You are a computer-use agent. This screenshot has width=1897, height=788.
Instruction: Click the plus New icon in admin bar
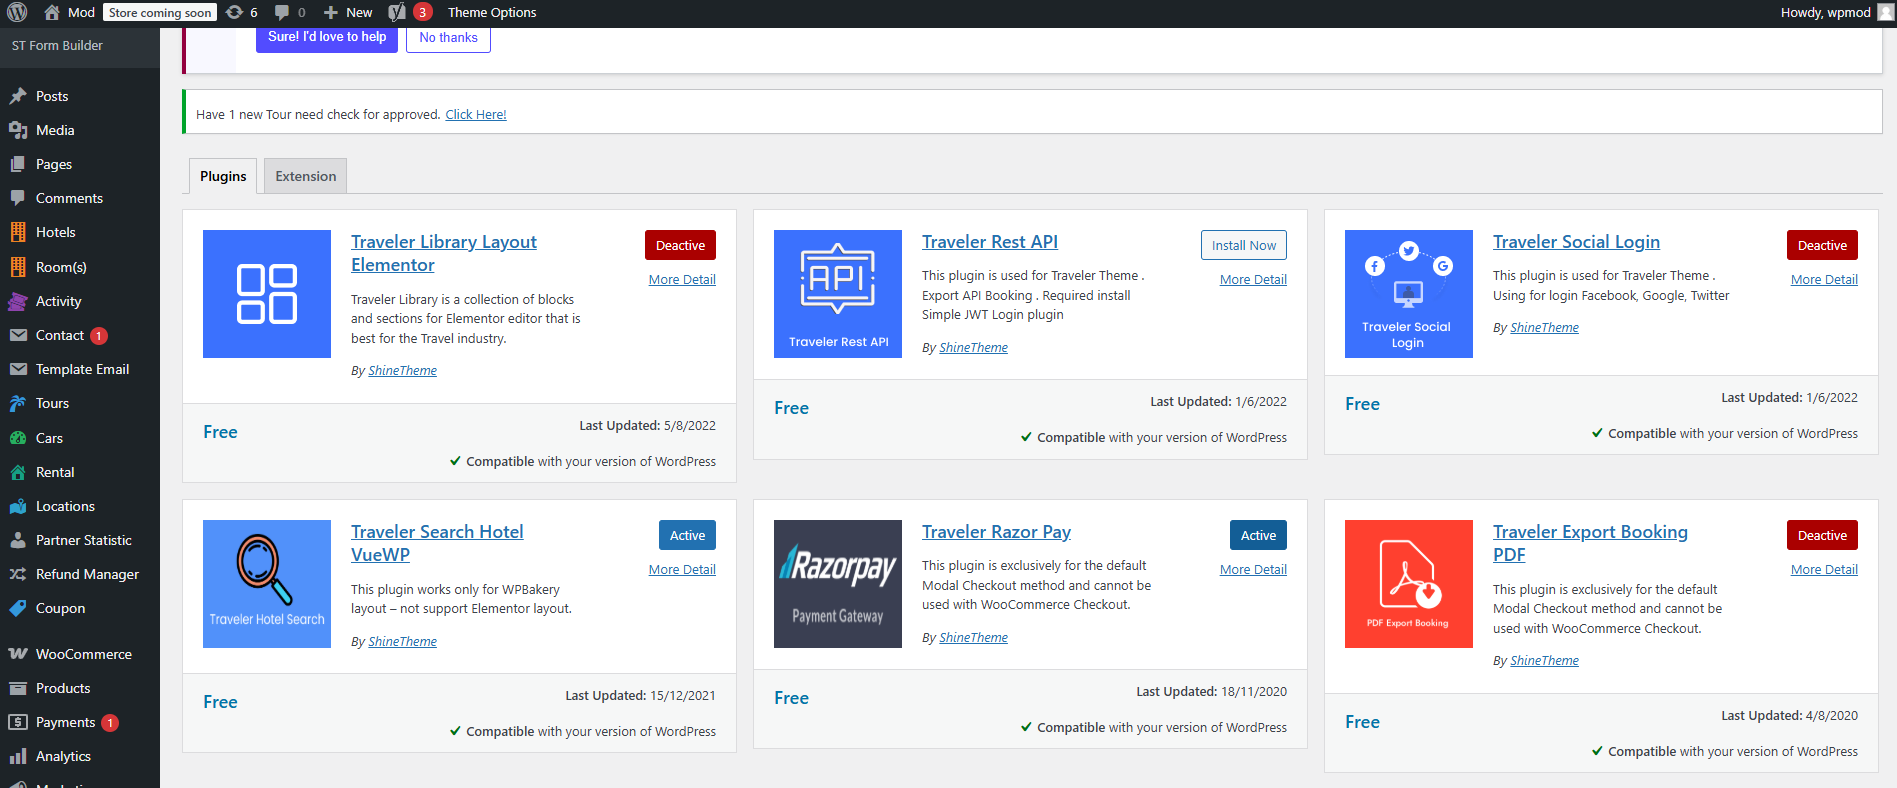point(331,12)
